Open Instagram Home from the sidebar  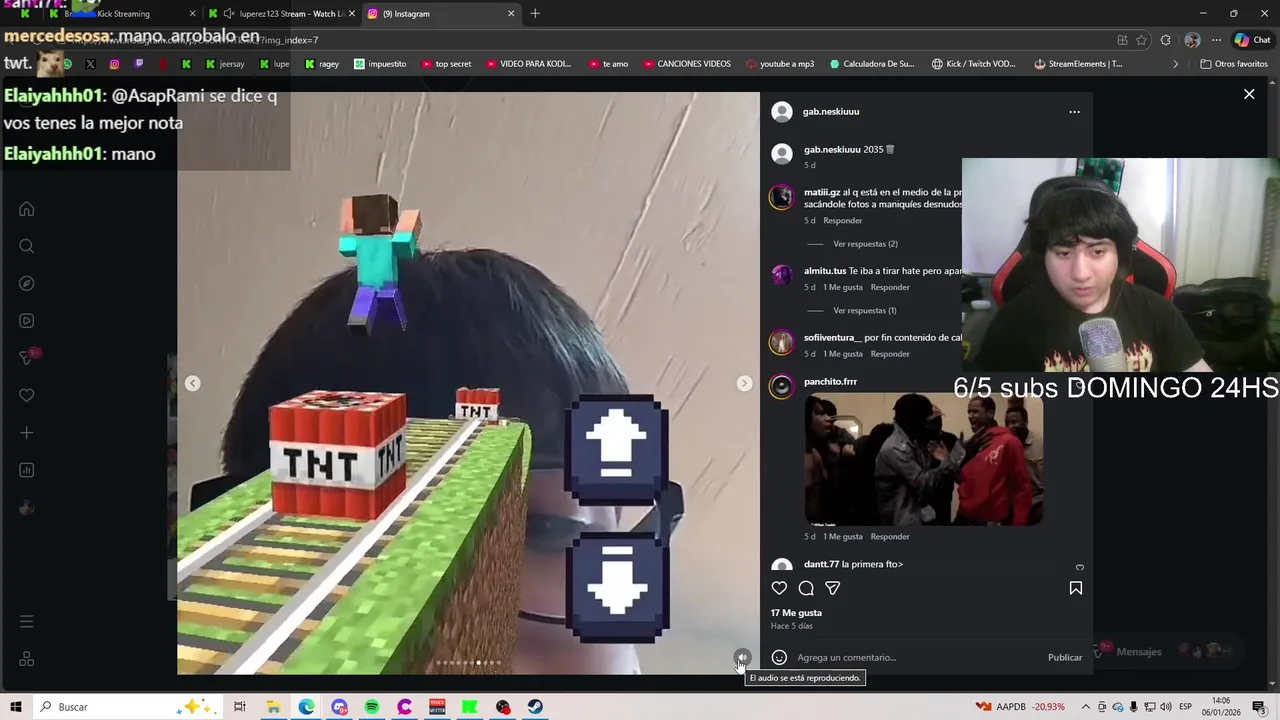point(27,209)
